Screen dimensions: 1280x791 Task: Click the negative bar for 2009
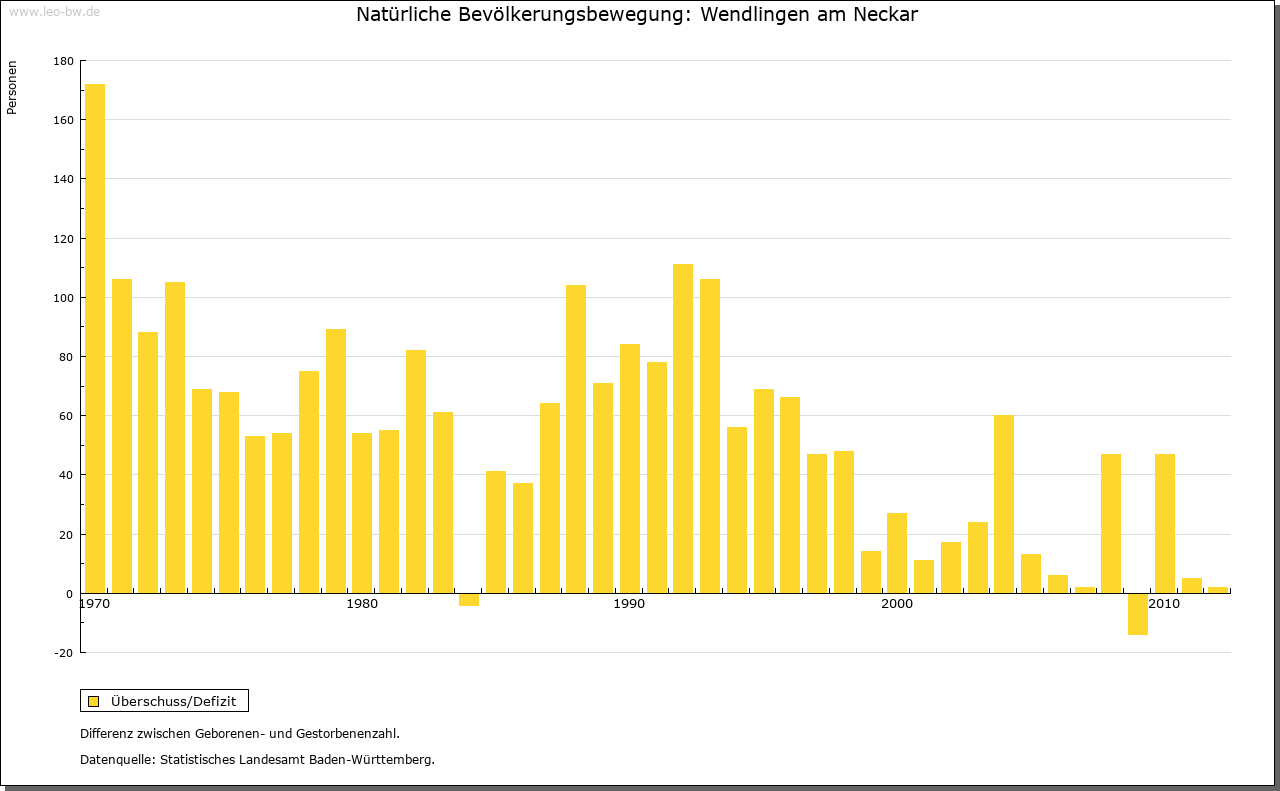point(1138,614)
